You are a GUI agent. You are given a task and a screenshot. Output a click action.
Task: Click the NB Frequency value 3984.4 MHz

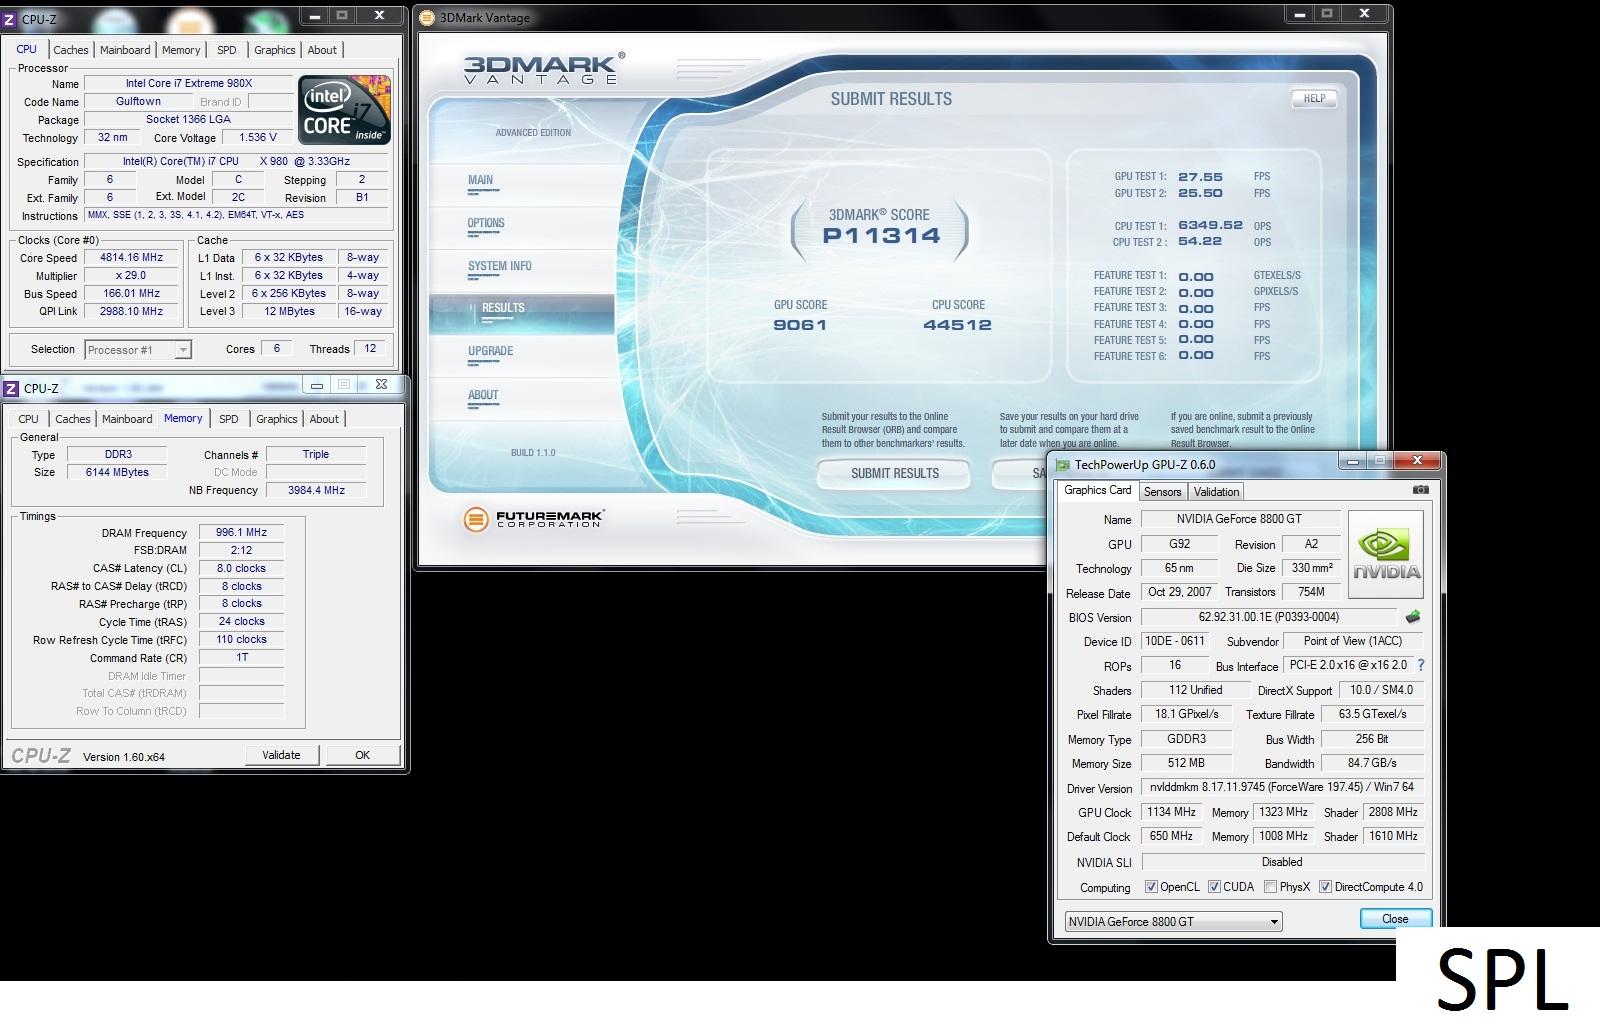316,491
